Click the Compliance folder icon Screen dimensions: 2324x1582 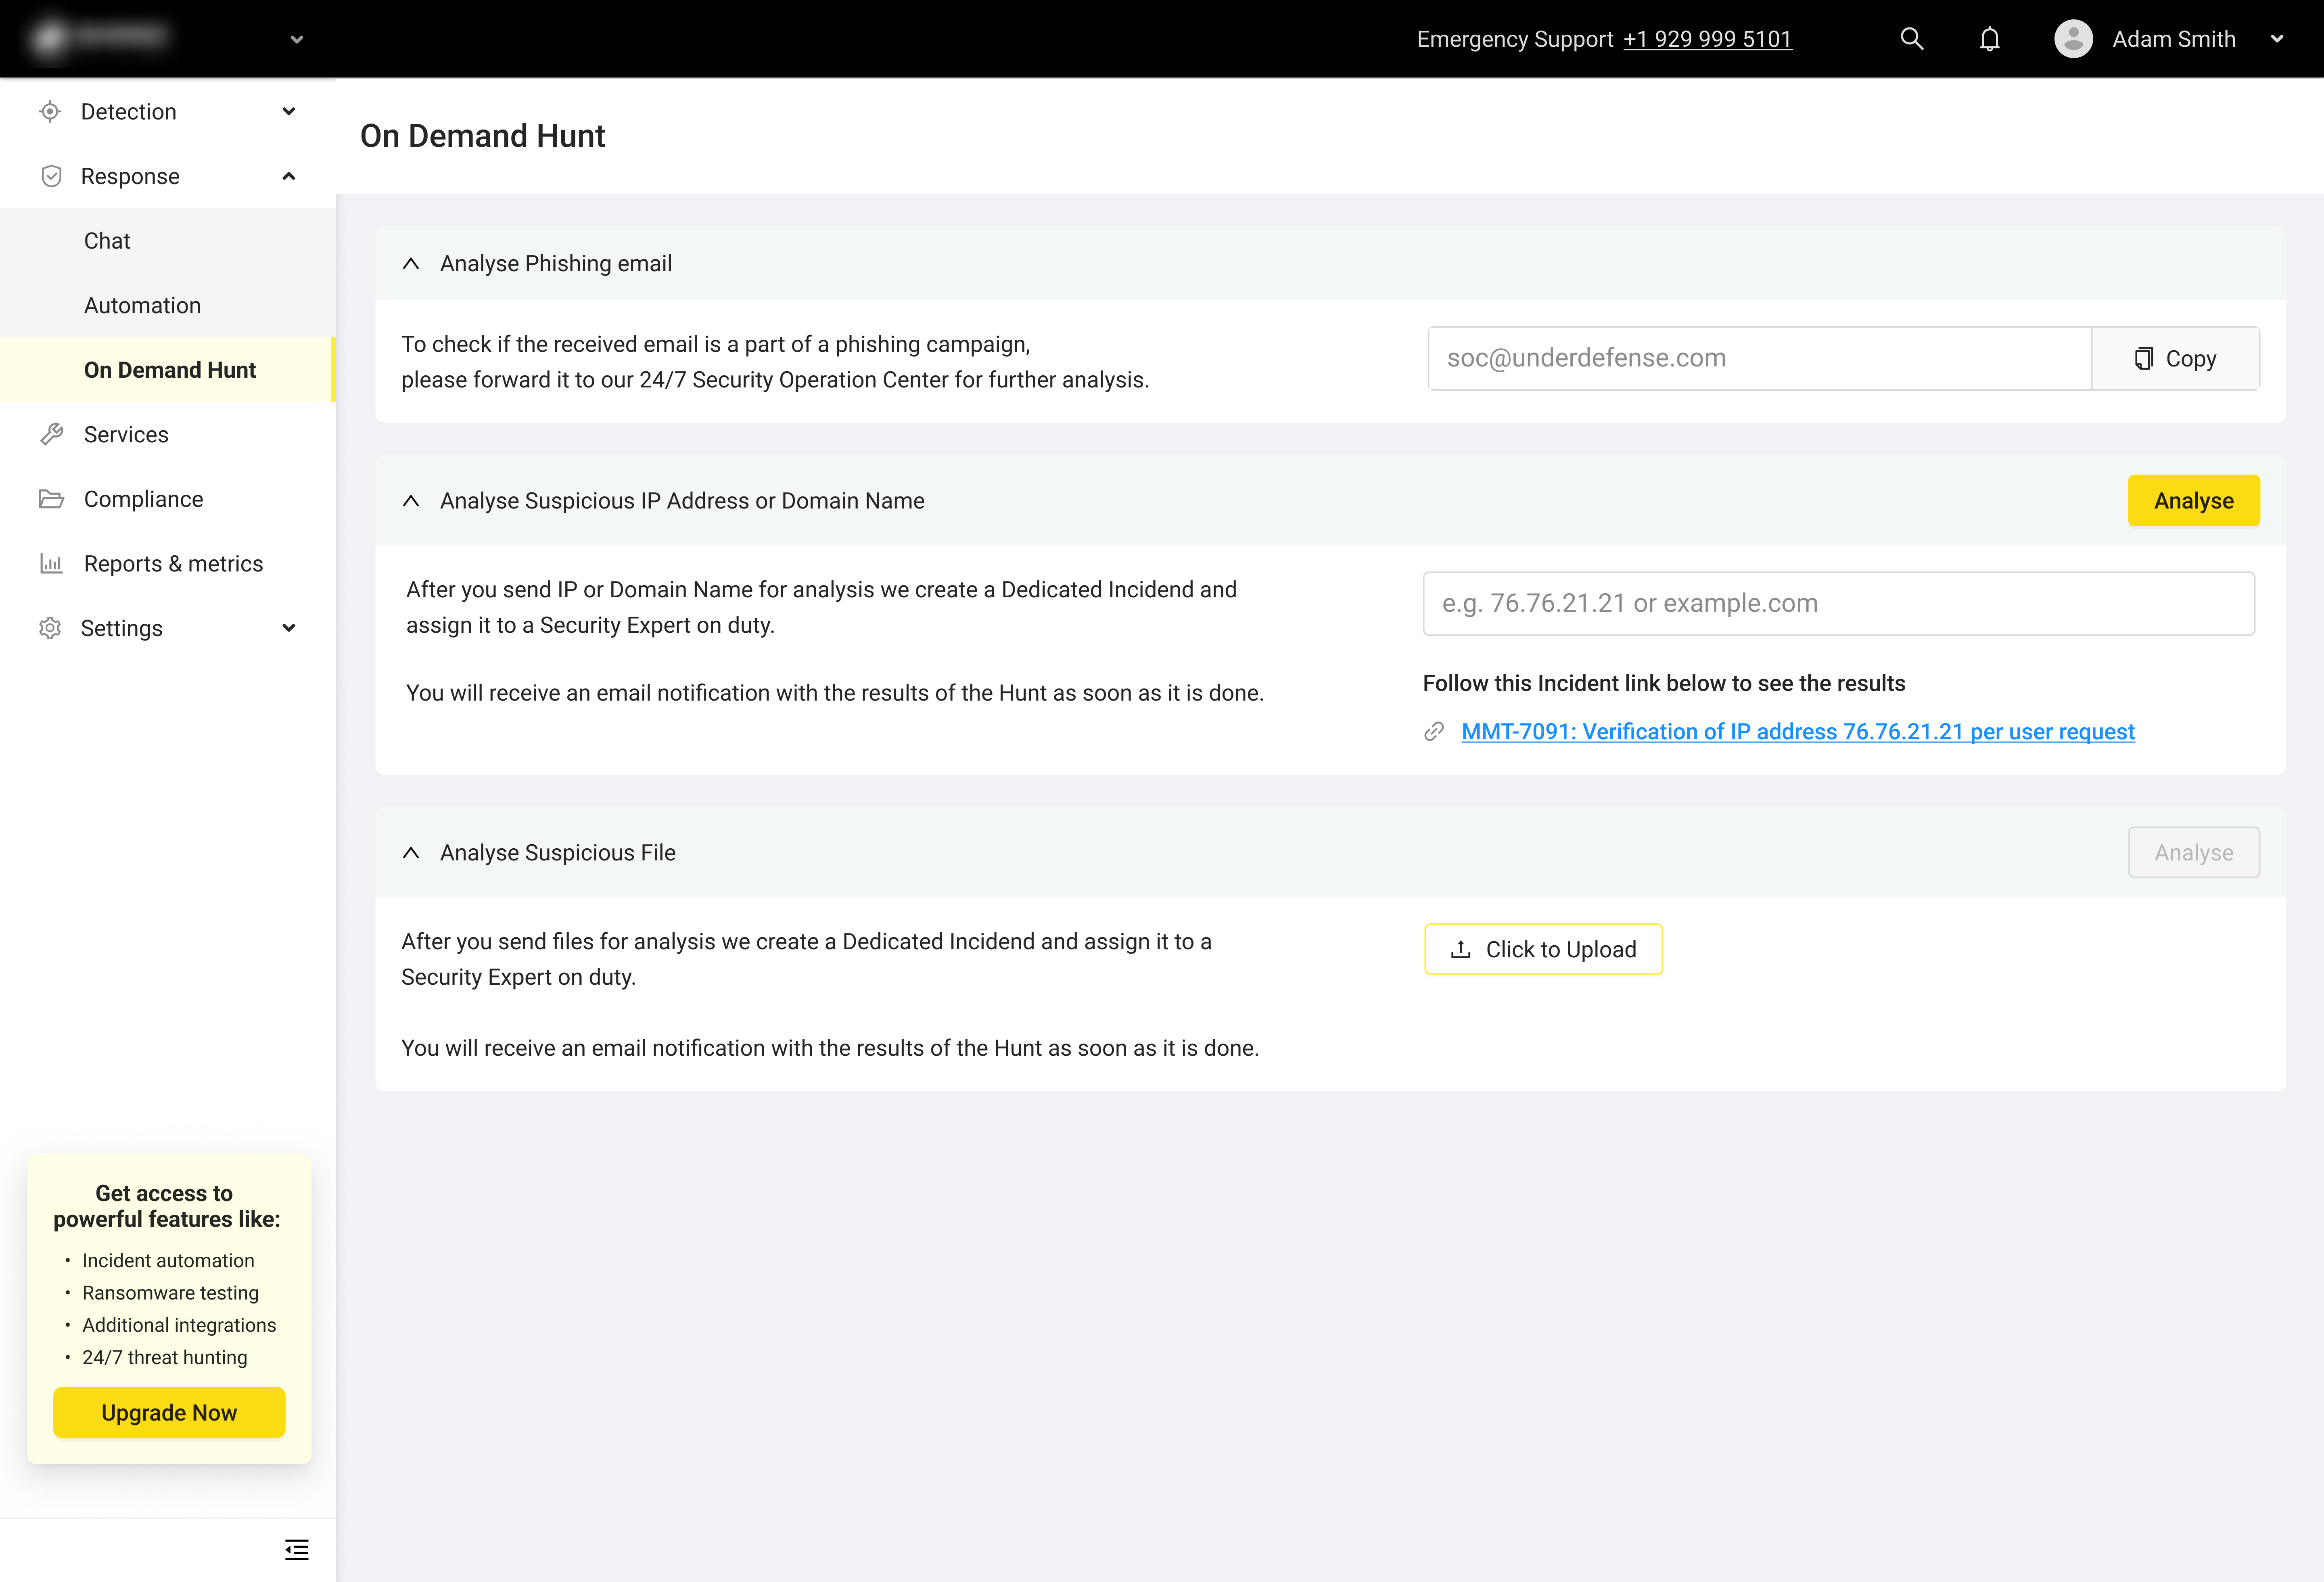[x=51, y=499]
